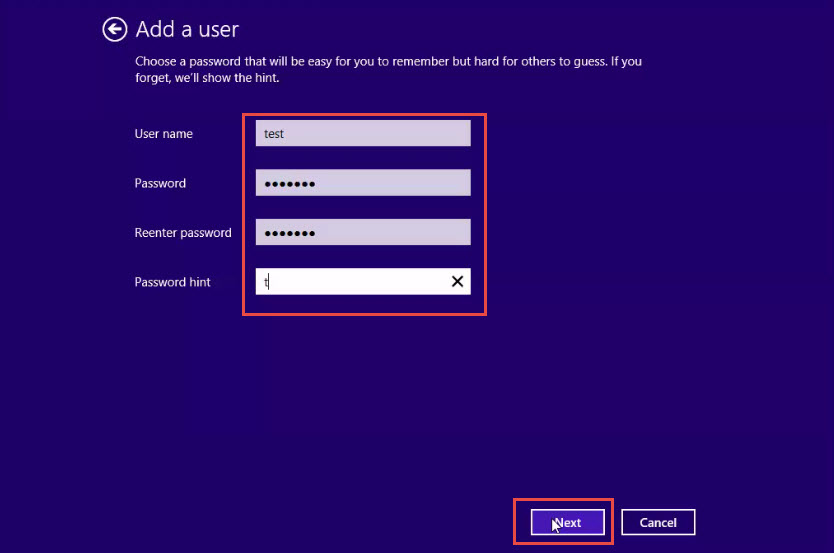The width and height of the screenshot is (834, 553).
Task: Focus the Password input field
Action: [x=363, y=182]
